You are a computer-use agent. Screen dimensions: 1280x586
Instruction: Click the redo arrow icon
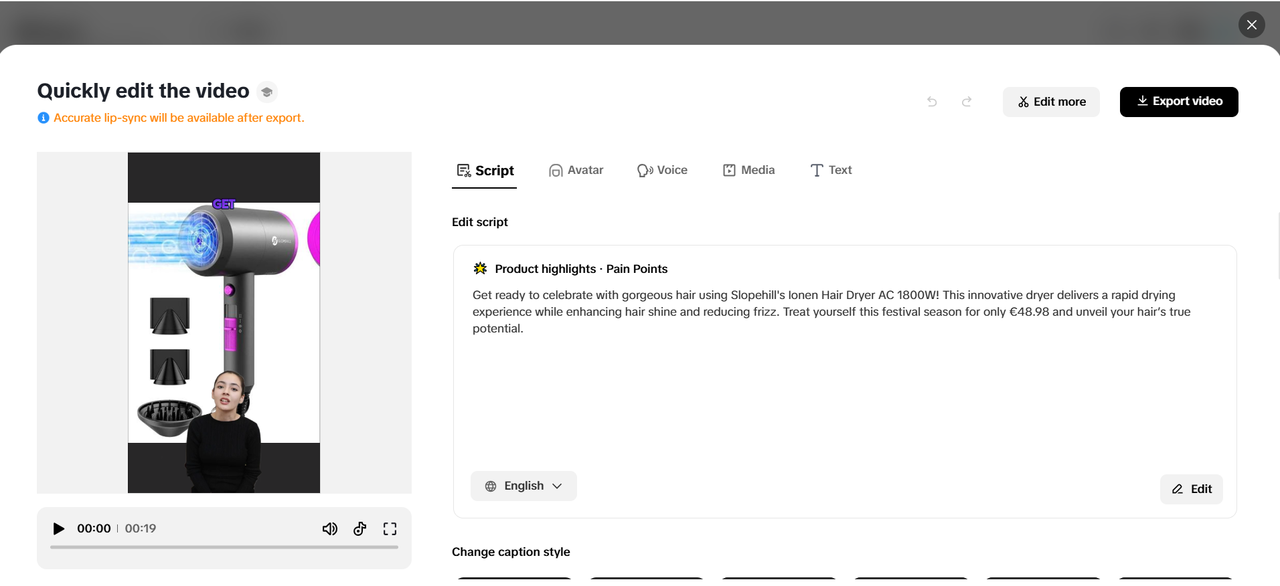click(966, 101)
